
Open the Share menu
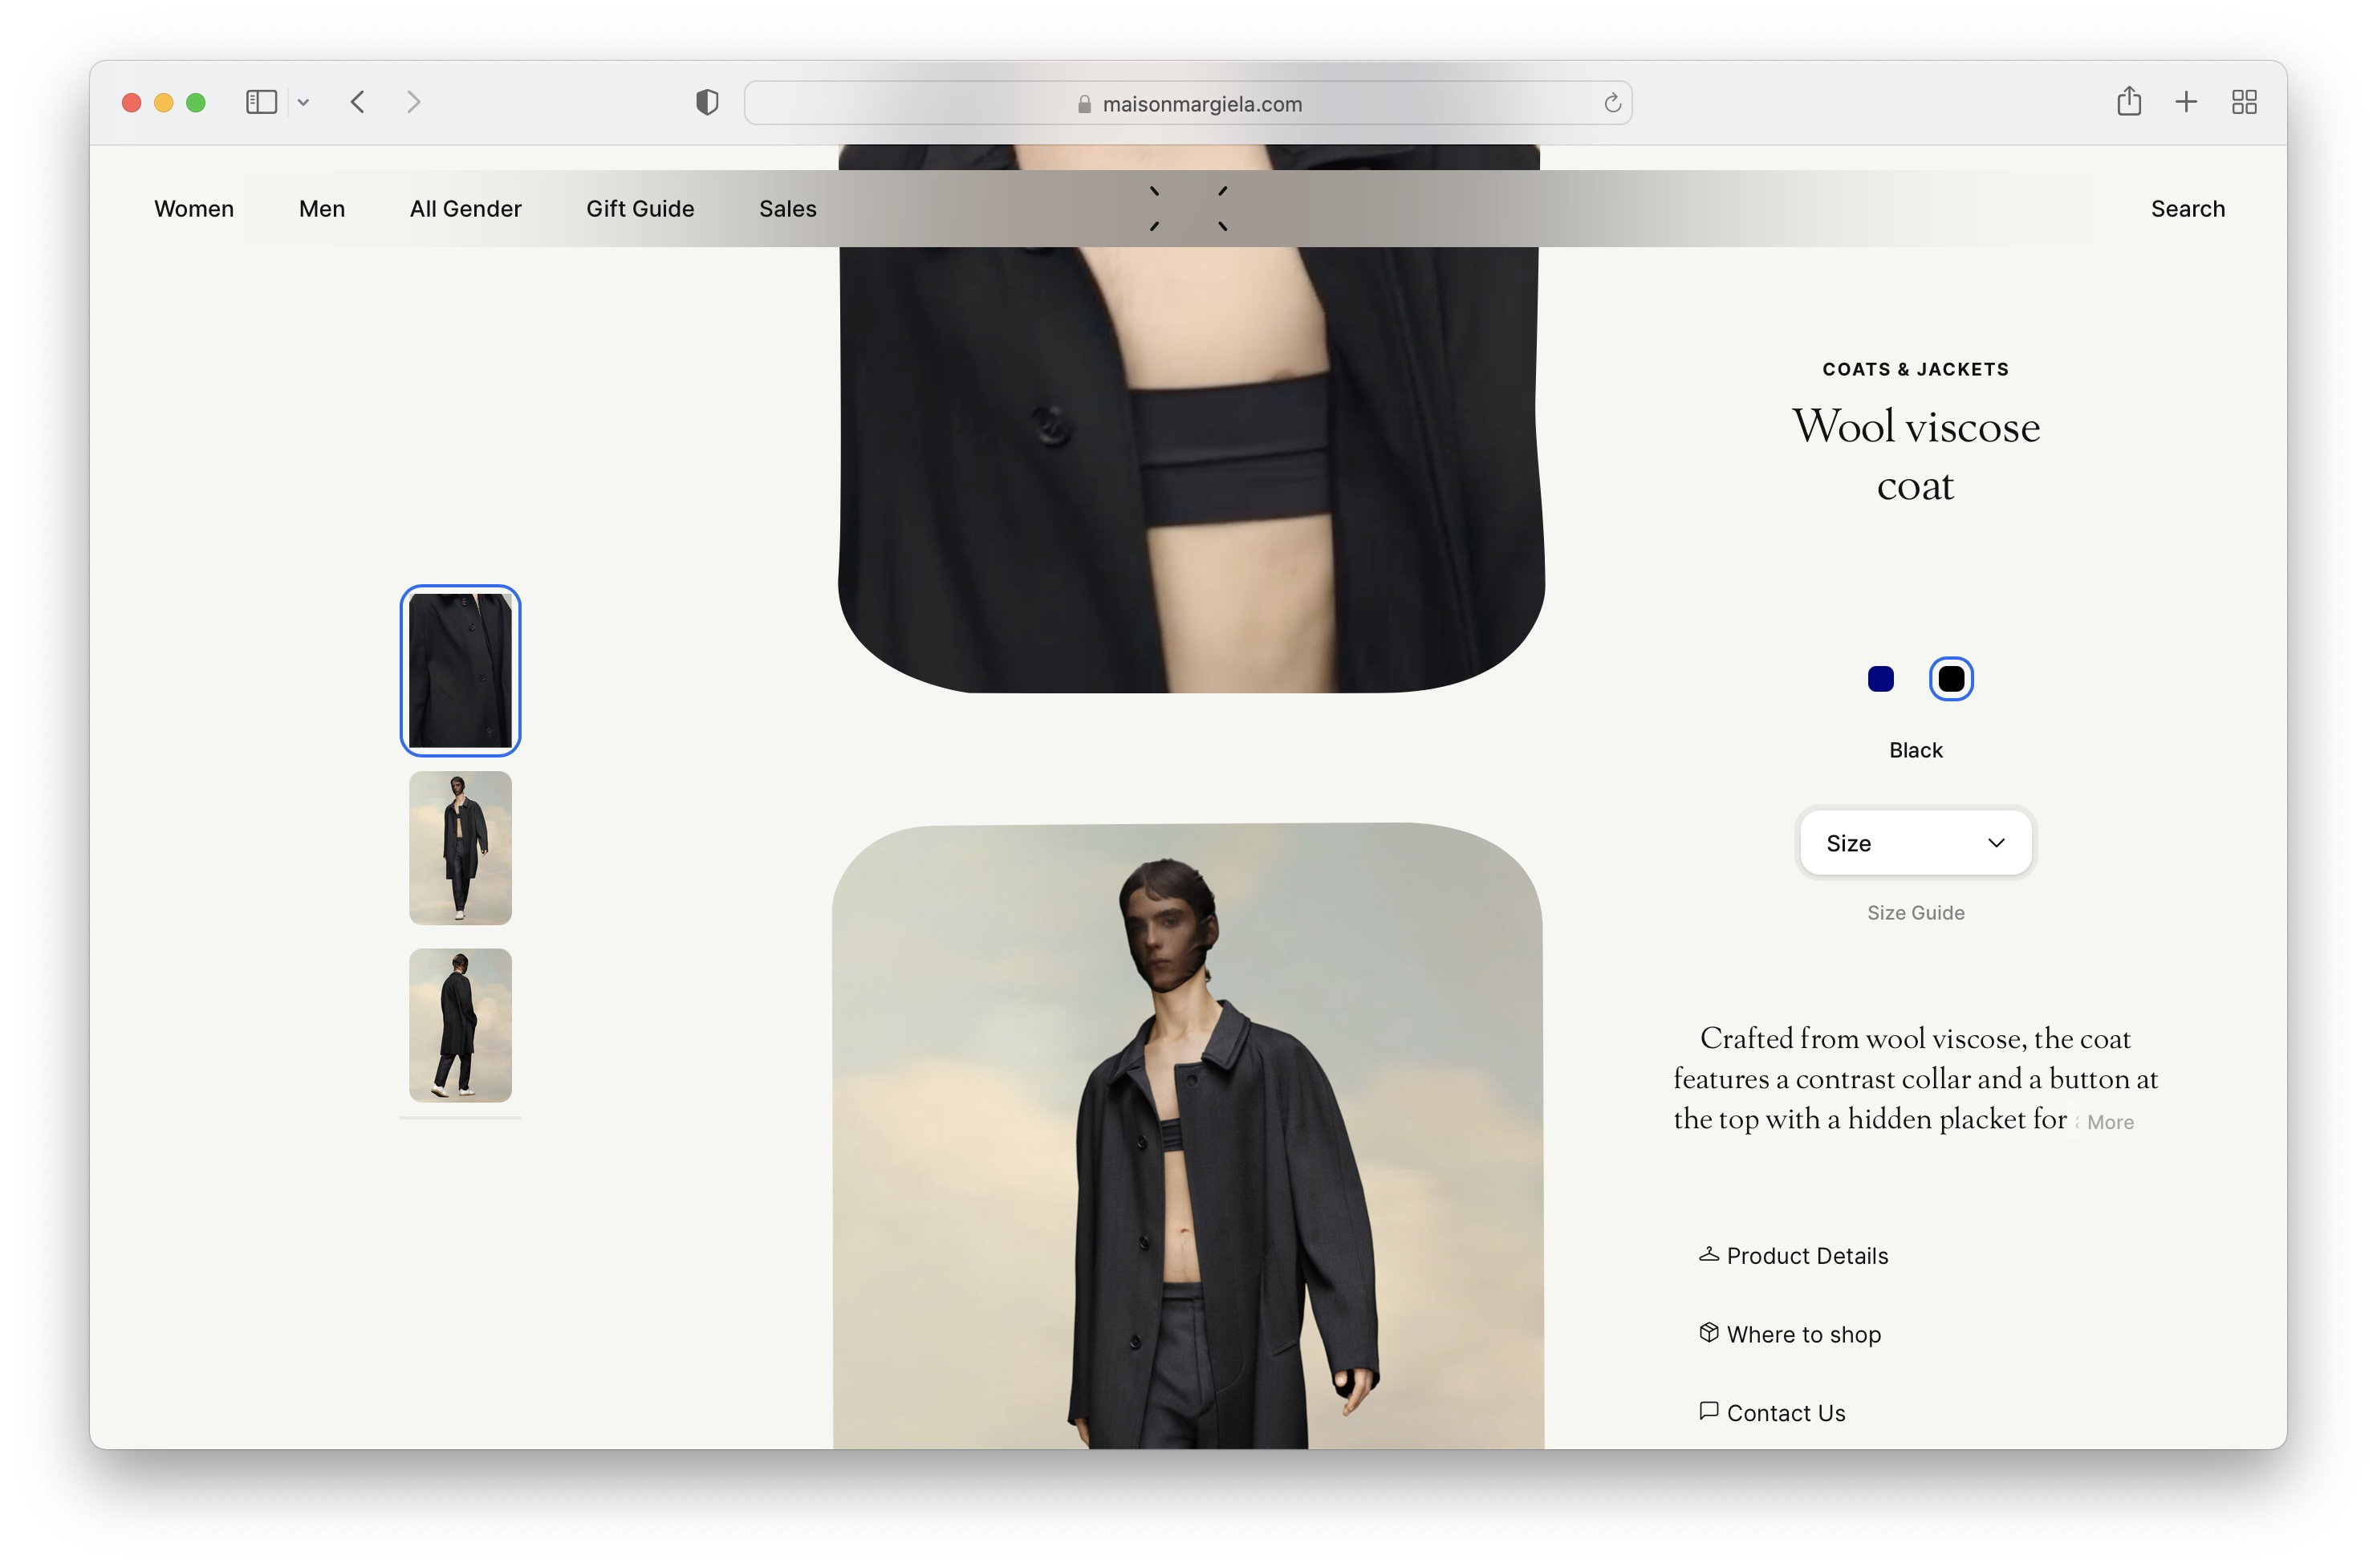point(2129,101)
